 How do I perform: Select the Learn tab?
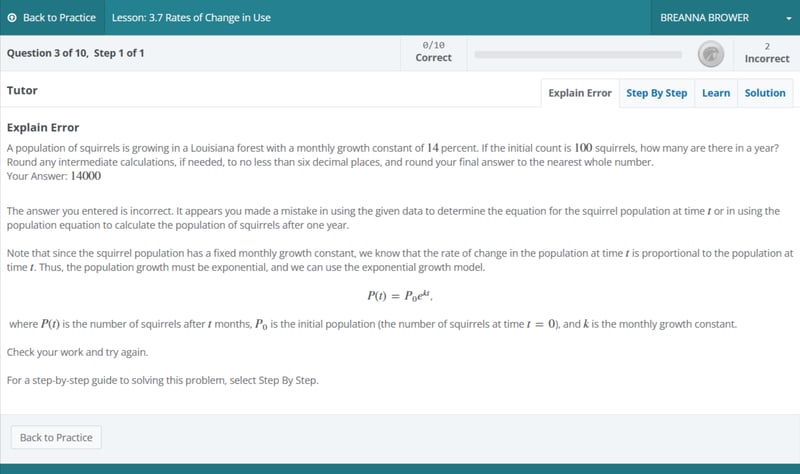point(715,93)
